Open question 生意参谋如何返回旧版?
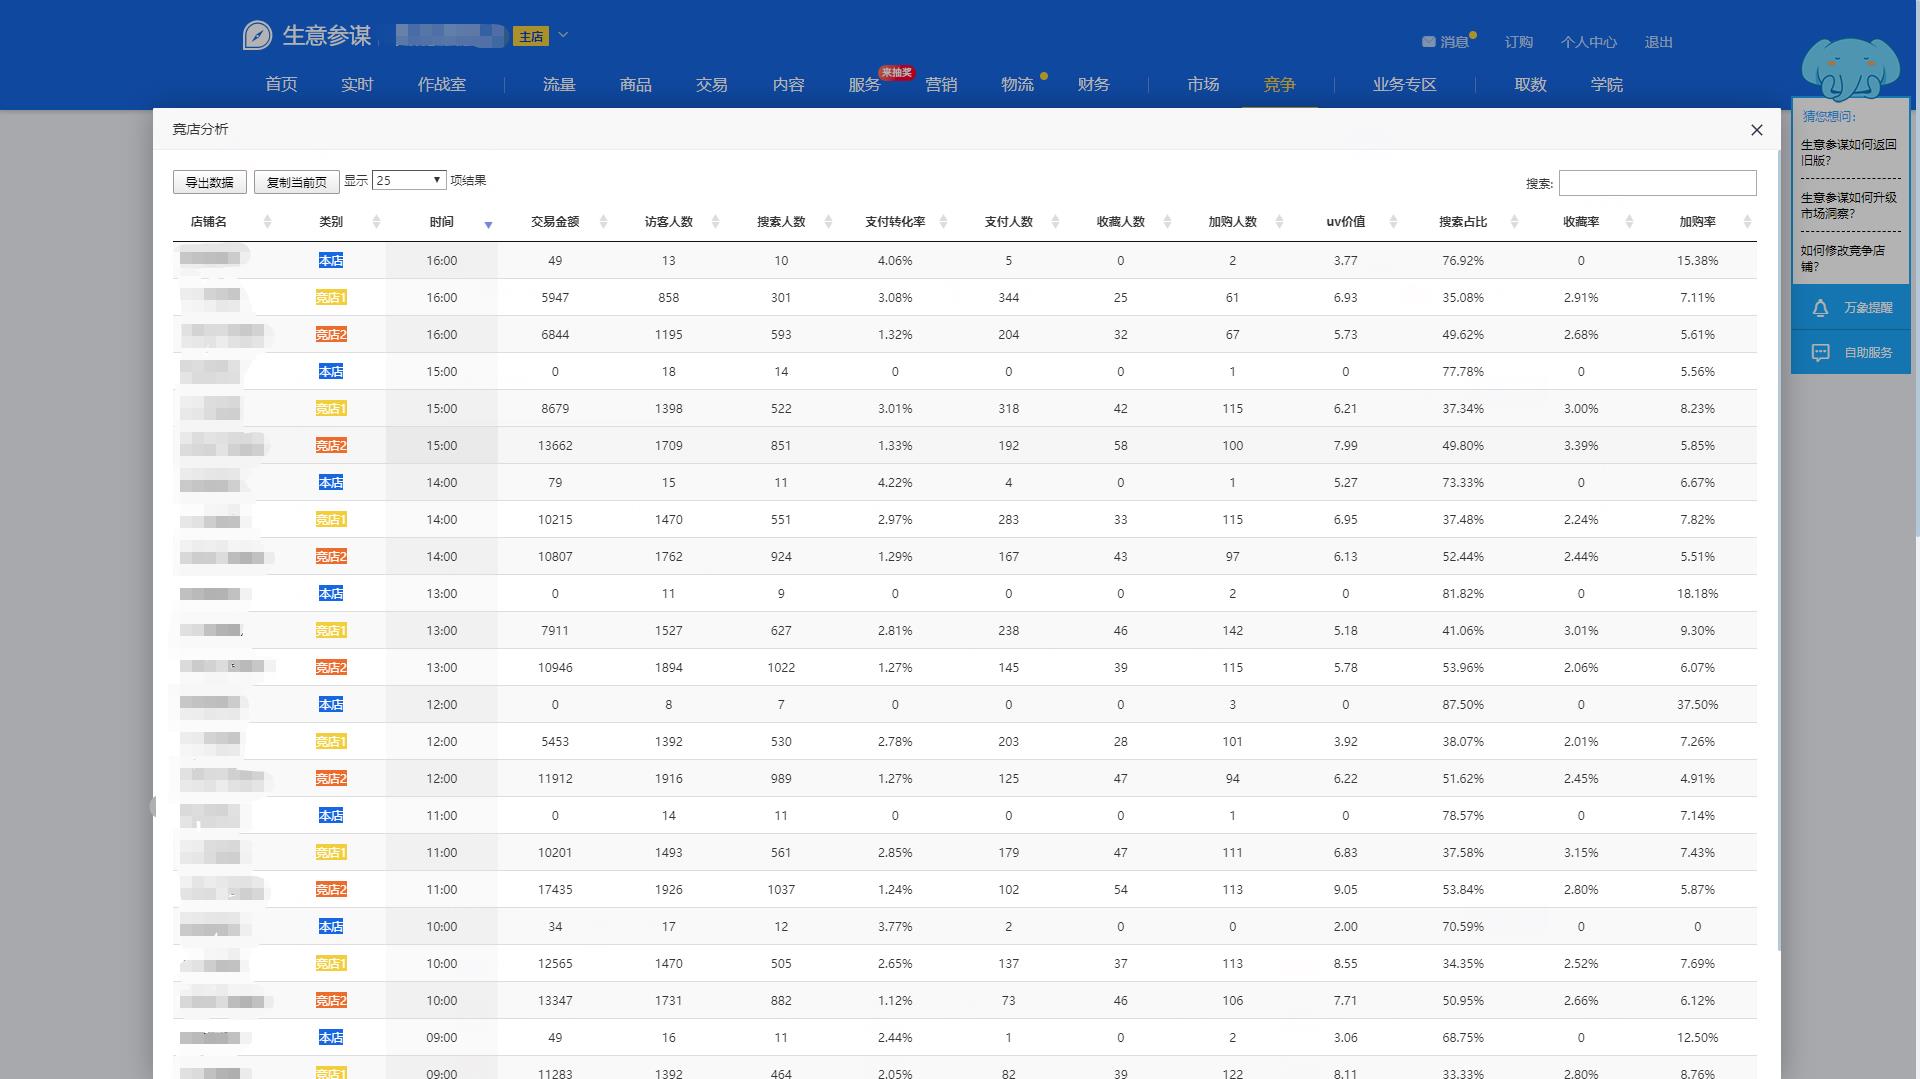The height and width of the screenshot is (1079, 1920). [1849, 152]
